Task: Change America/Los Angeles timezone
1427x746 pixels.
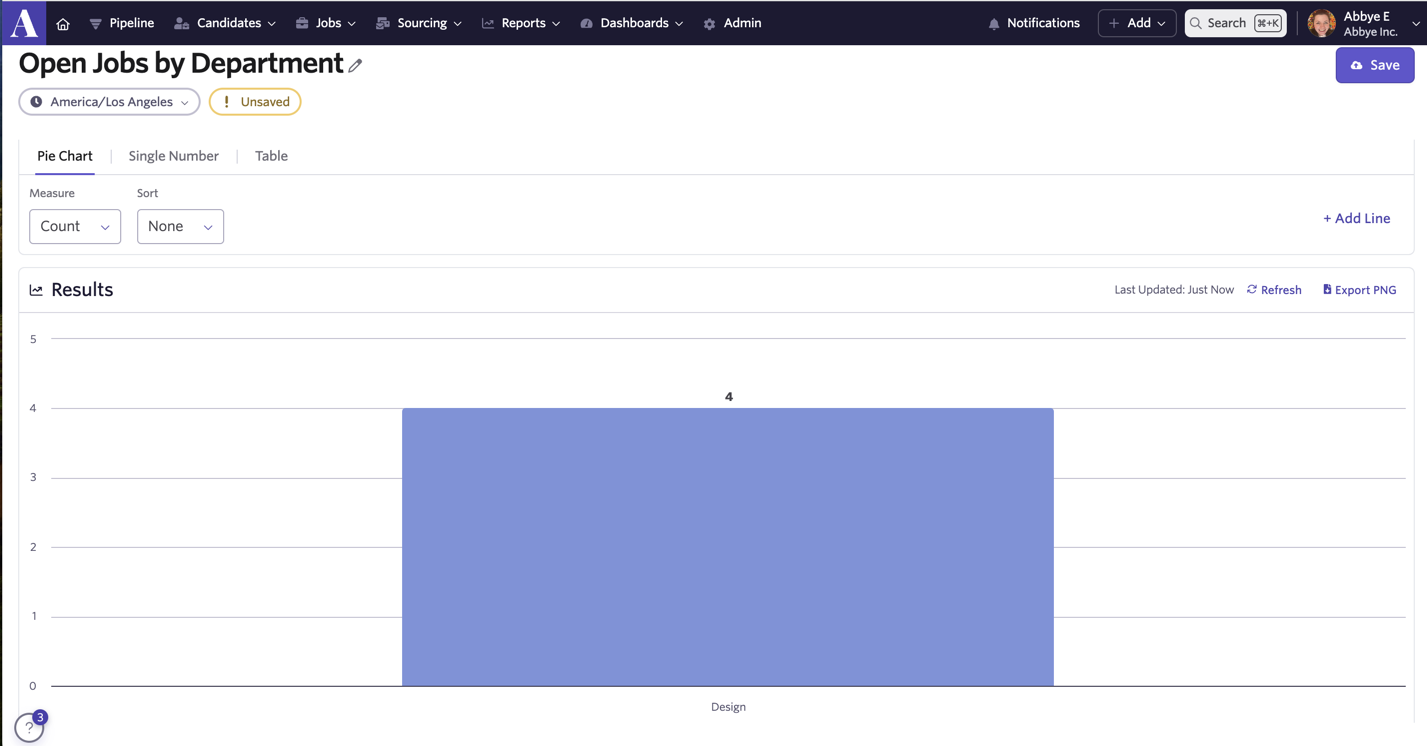Action: point(109,102)
